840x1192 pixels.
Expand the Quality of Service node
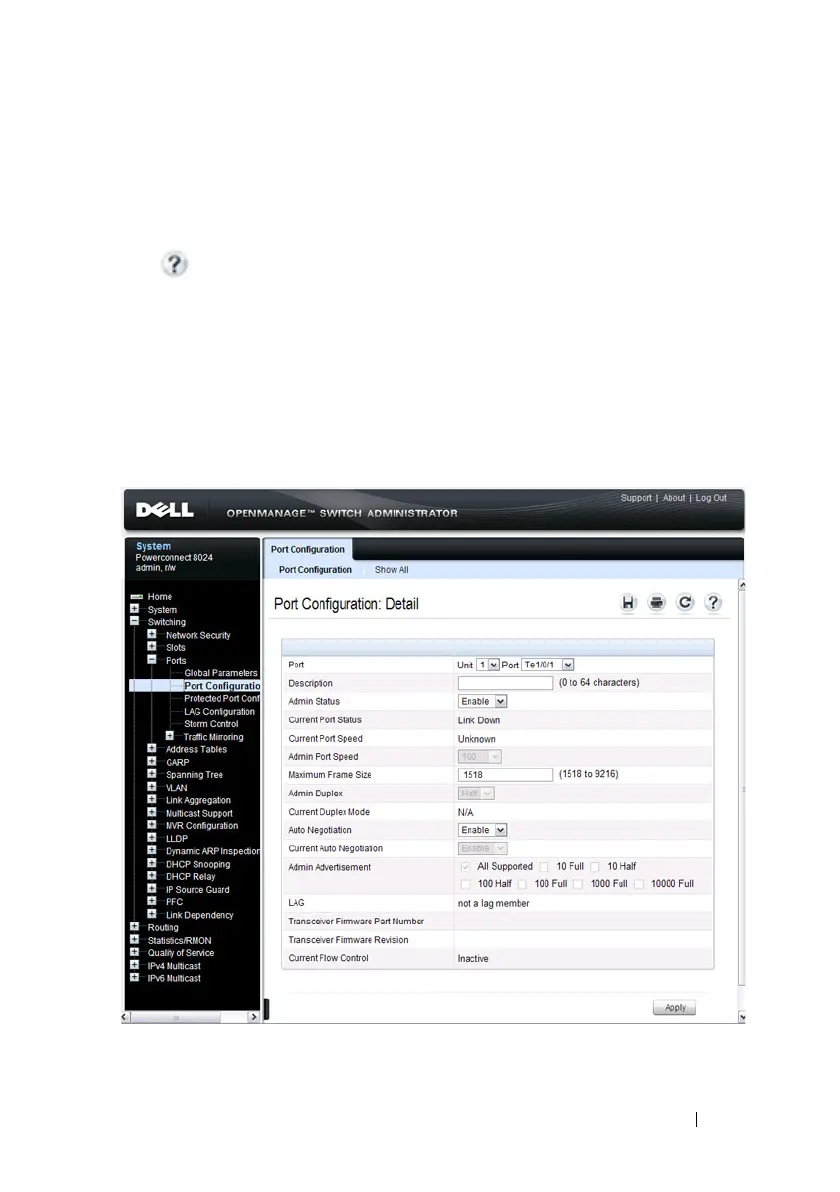pyautogui.click(x=135, y=953)
